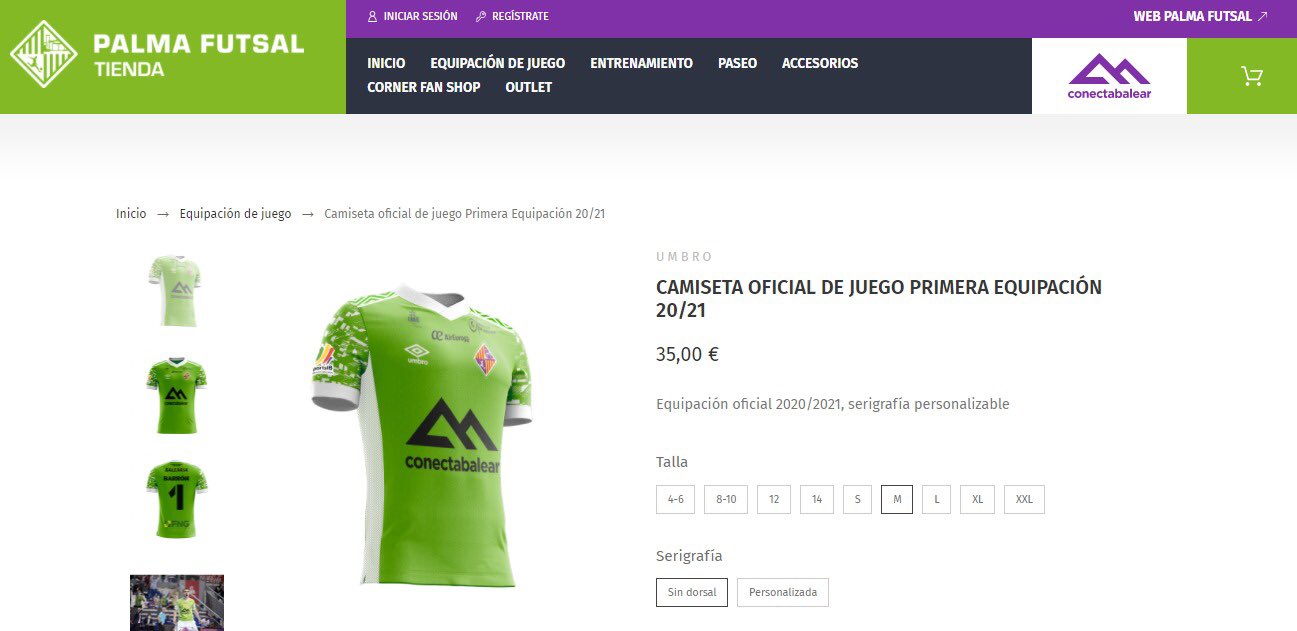Click the external arrow next to Web Palma Futsal
1297x631 pixels.
(x=1262, y=17)
